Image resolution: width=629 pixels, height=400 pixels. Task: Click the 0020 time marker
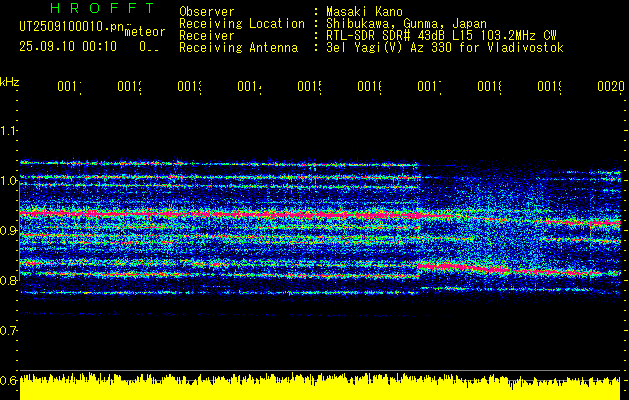pos(611,86)
